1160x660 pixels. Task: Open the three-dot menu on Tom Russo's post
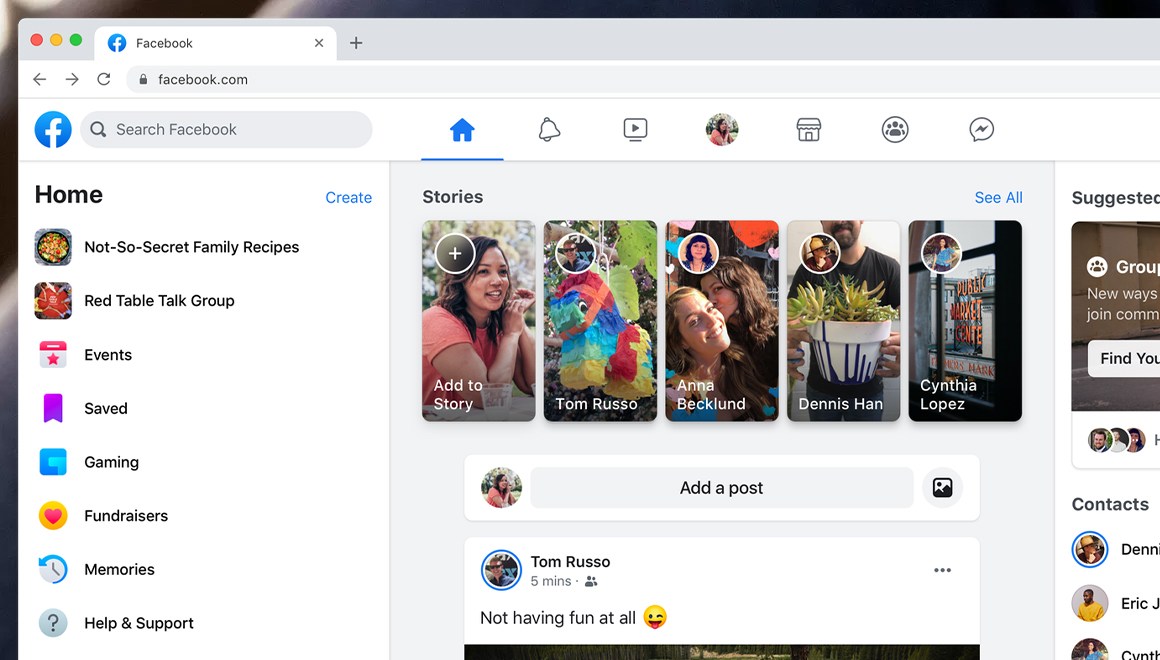[x=942, y=570]
